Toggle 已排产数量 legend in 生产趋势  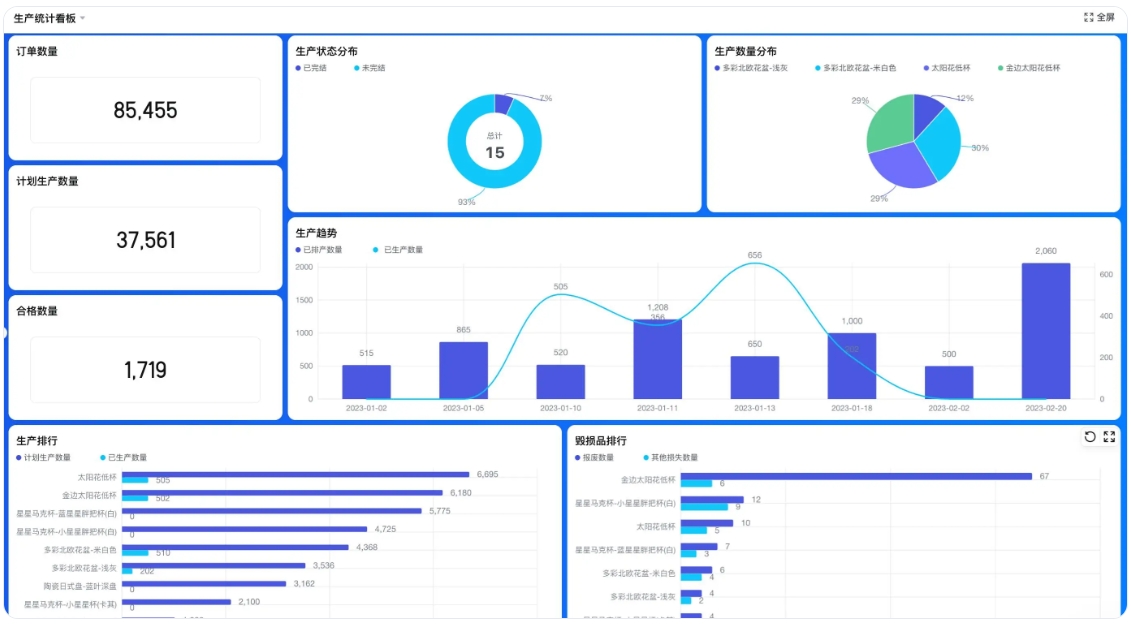point(319,250)
